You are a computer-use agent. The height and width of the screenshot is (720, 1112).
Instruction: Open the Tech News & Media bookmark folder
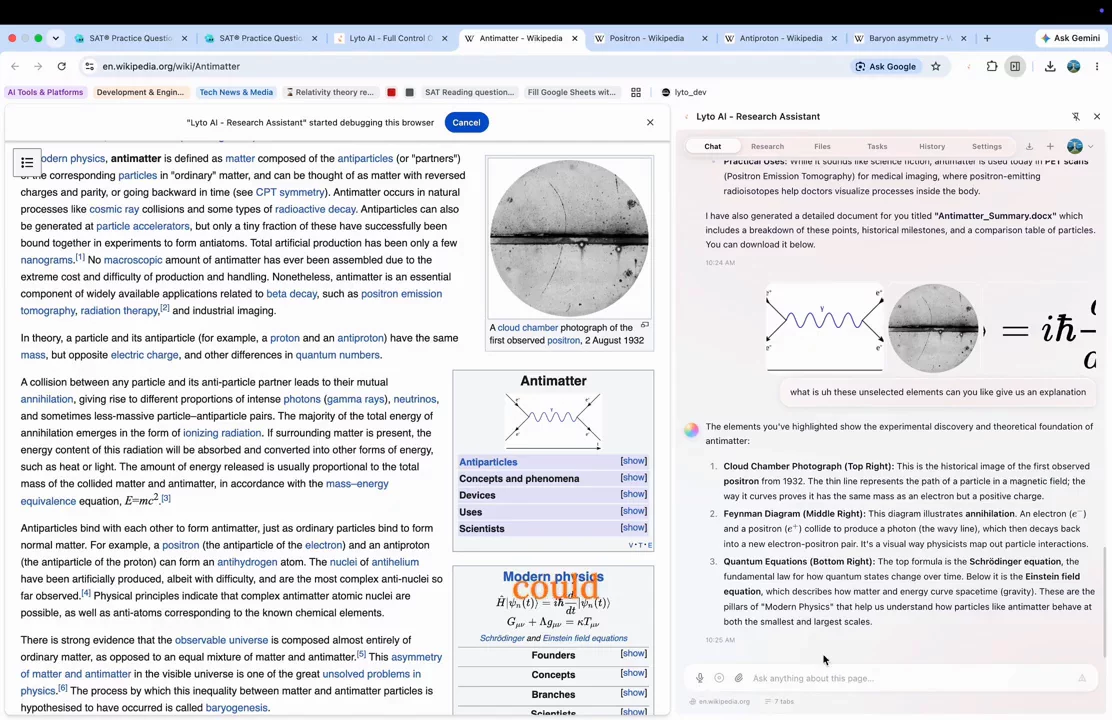236,92
